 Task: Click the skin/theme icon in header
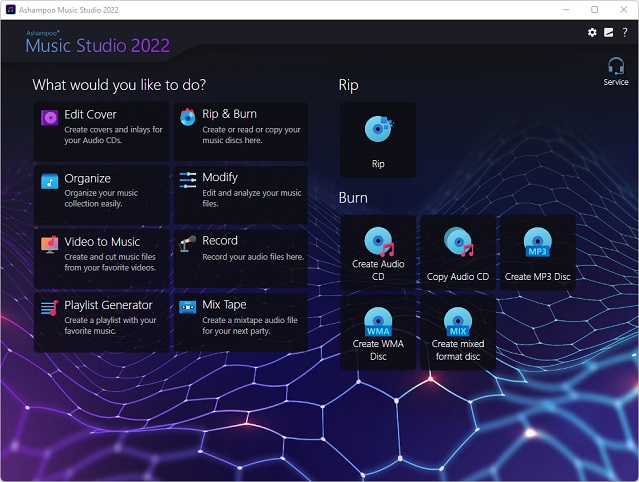[x=608, y=32]
